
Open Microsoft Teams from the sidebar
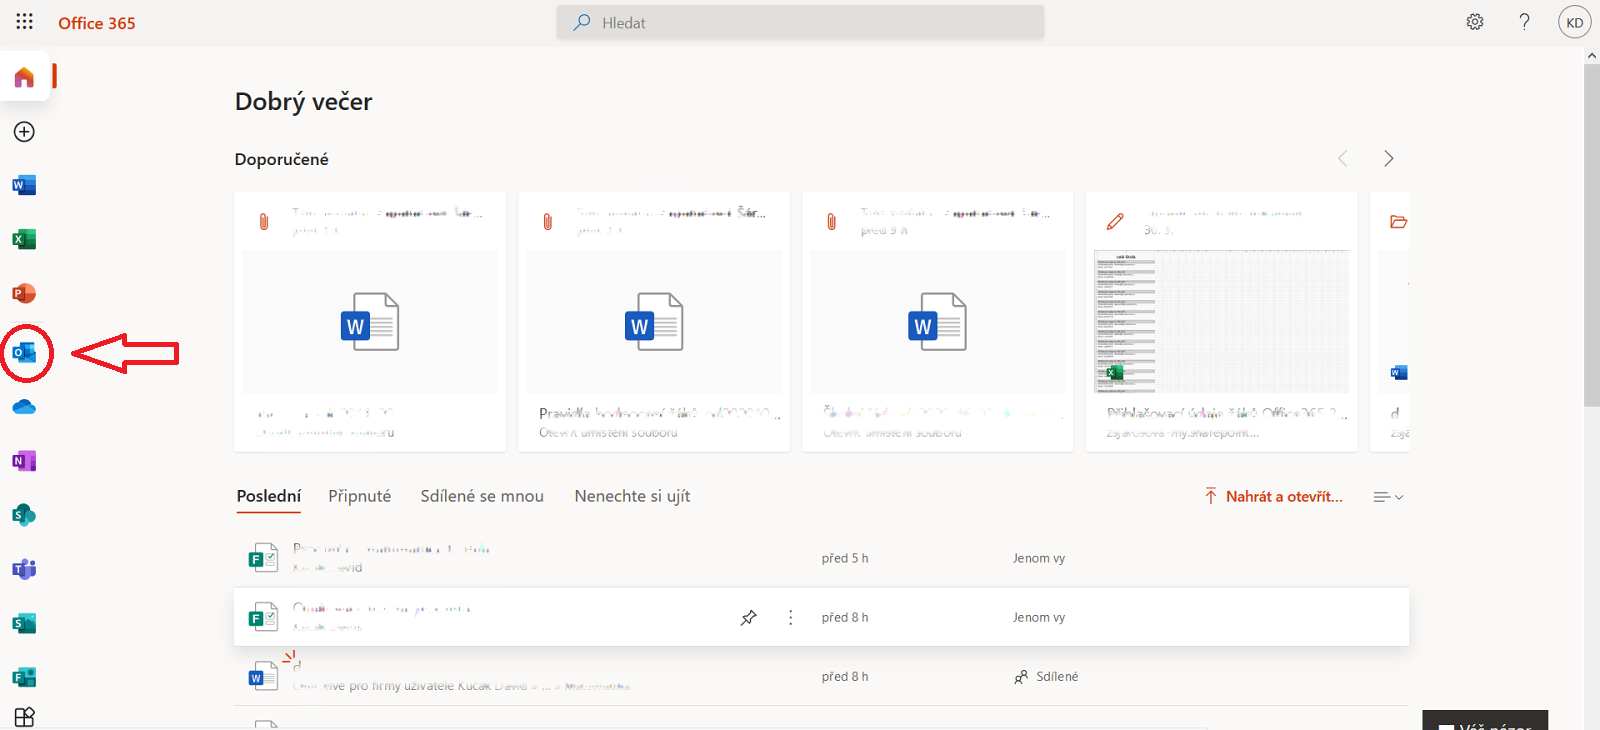click(x=24, y=569)
